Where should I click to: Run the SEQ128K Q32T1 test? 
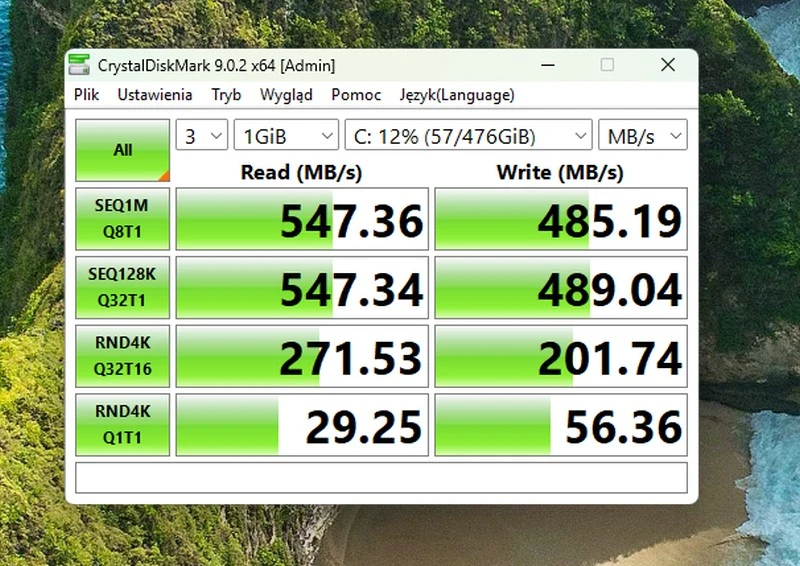pyautogui.click(x=122, y=287)
